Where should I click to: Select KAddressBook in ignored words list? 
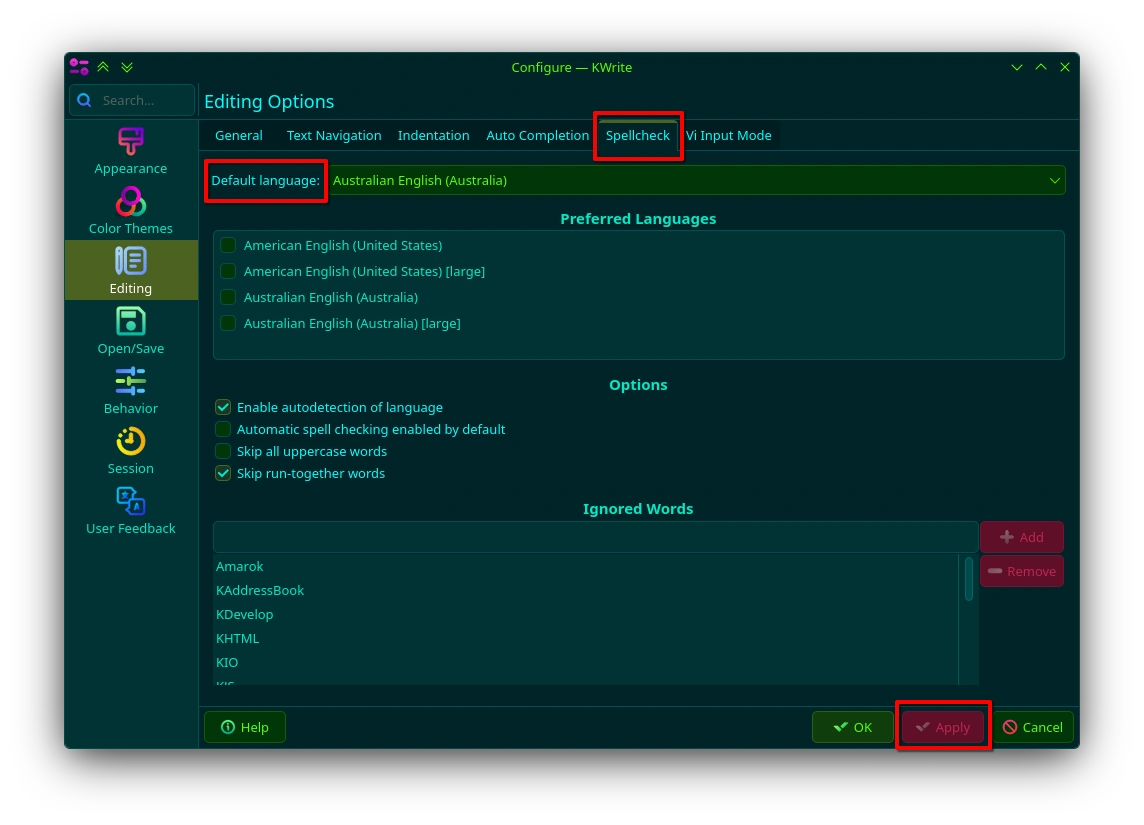tap(587, 590)
